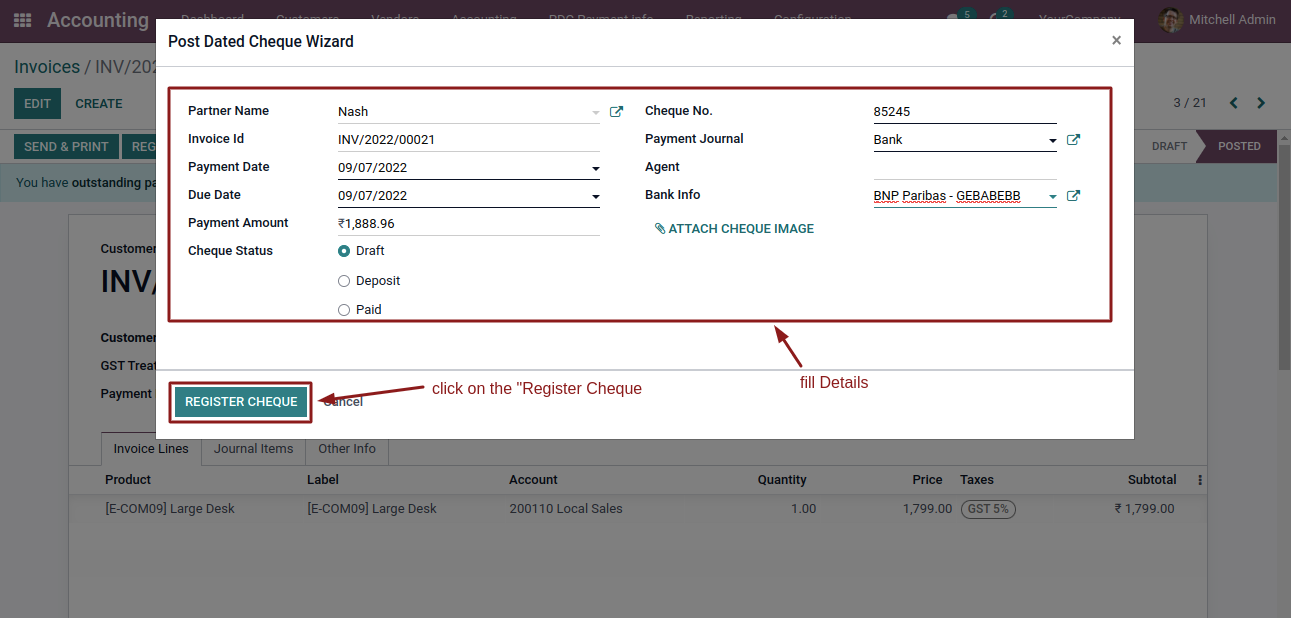The image size is (1291, 618).
Task: Open external link for Partner Name Nash
Action: click(616, 112)
